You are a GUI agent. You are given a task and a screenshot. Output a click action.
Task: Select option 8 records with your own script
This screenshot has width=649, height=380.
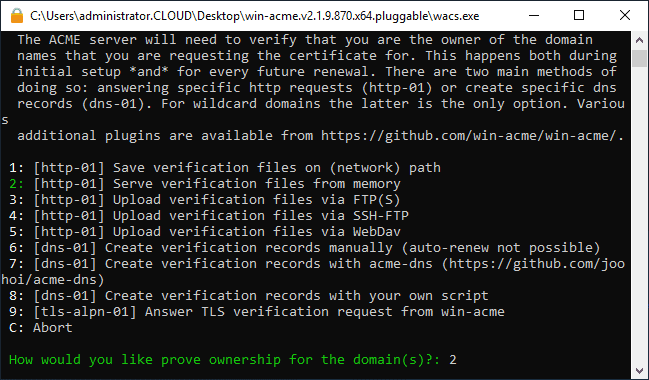coord(249,296)
